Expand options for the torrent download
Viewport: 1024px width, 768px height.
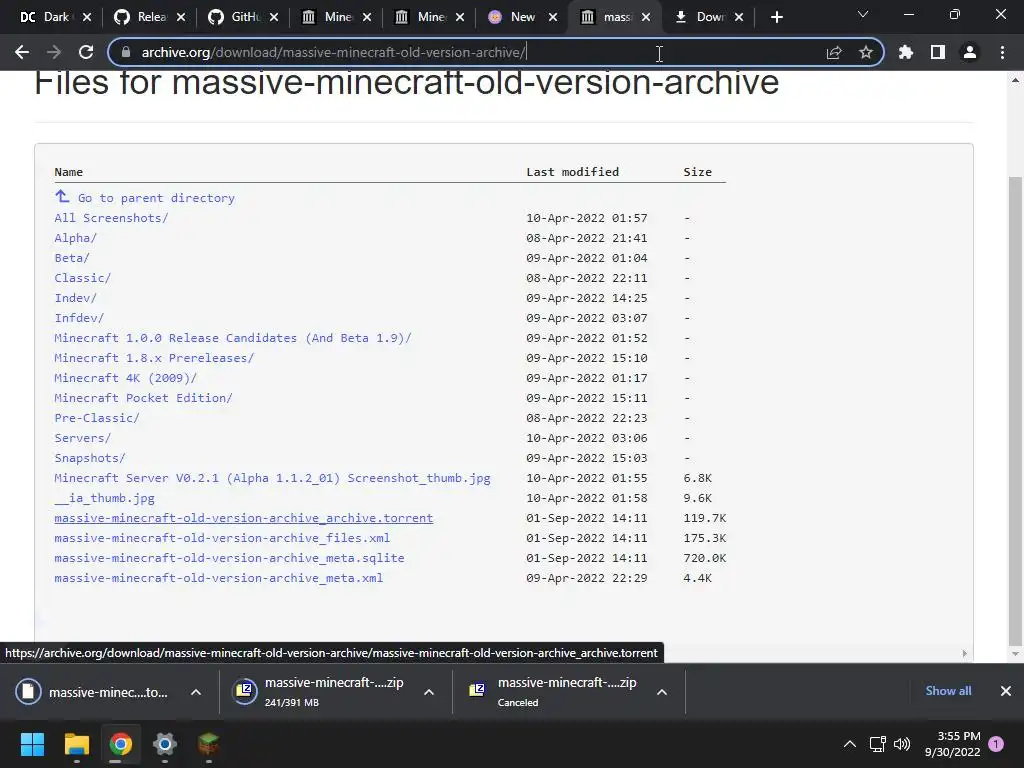tap(196, 692)
